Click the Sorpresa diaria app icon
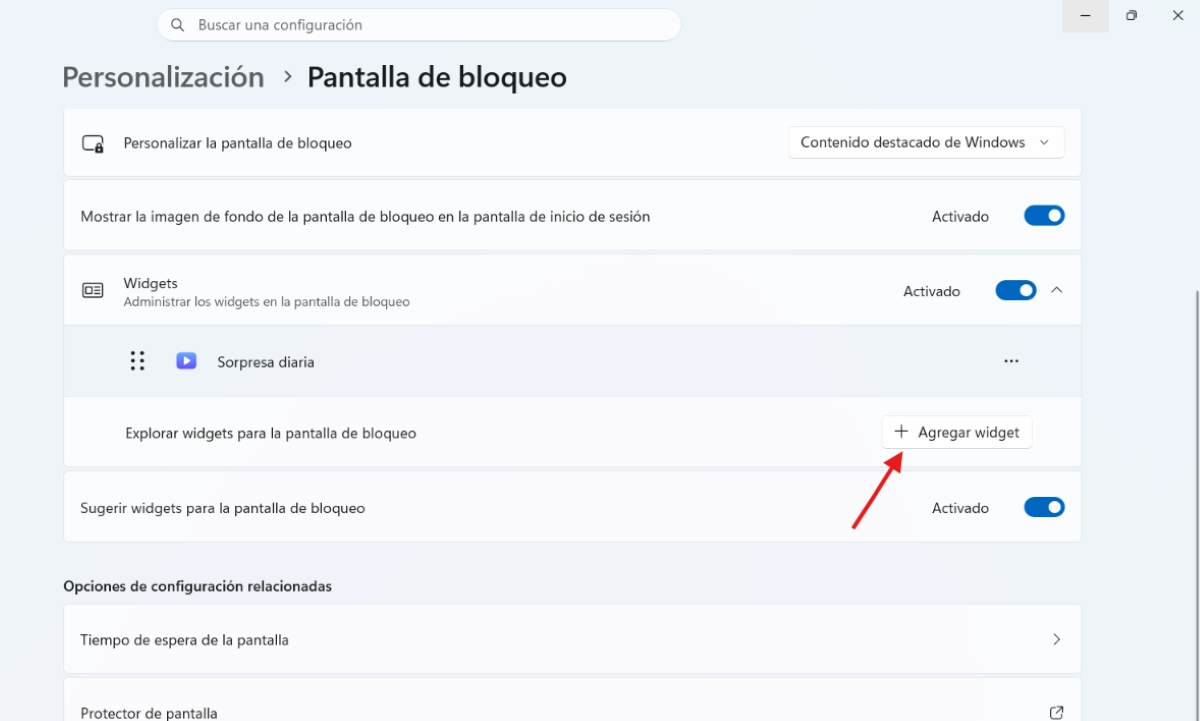This screenshot has width=1200, height=721. click(186, 361)
